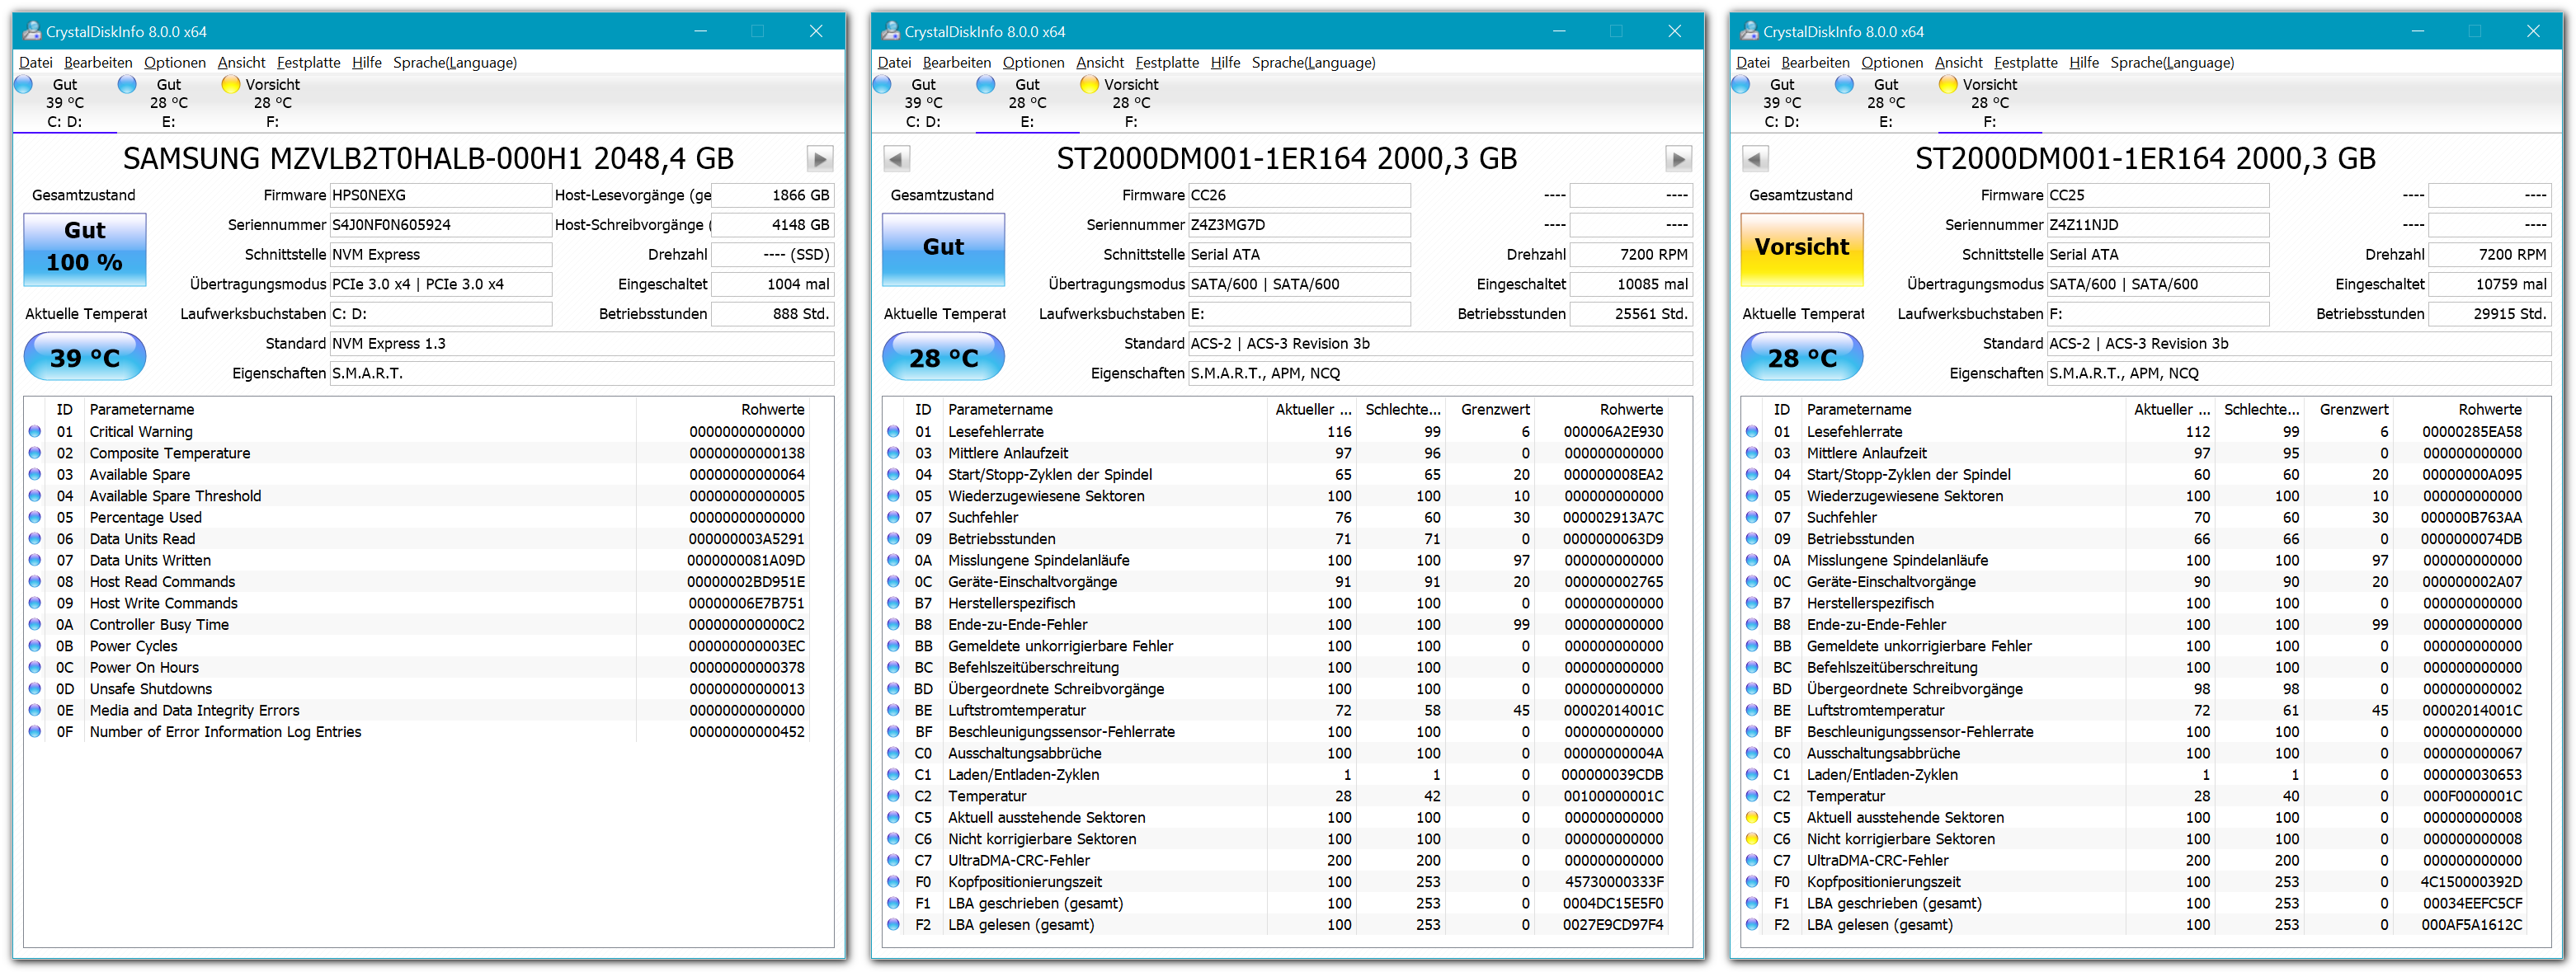Select Data Units Written row
Image resolution: width=2576 pixels, height=972 pixels.
pyautogui.click(x=418, y=561)
